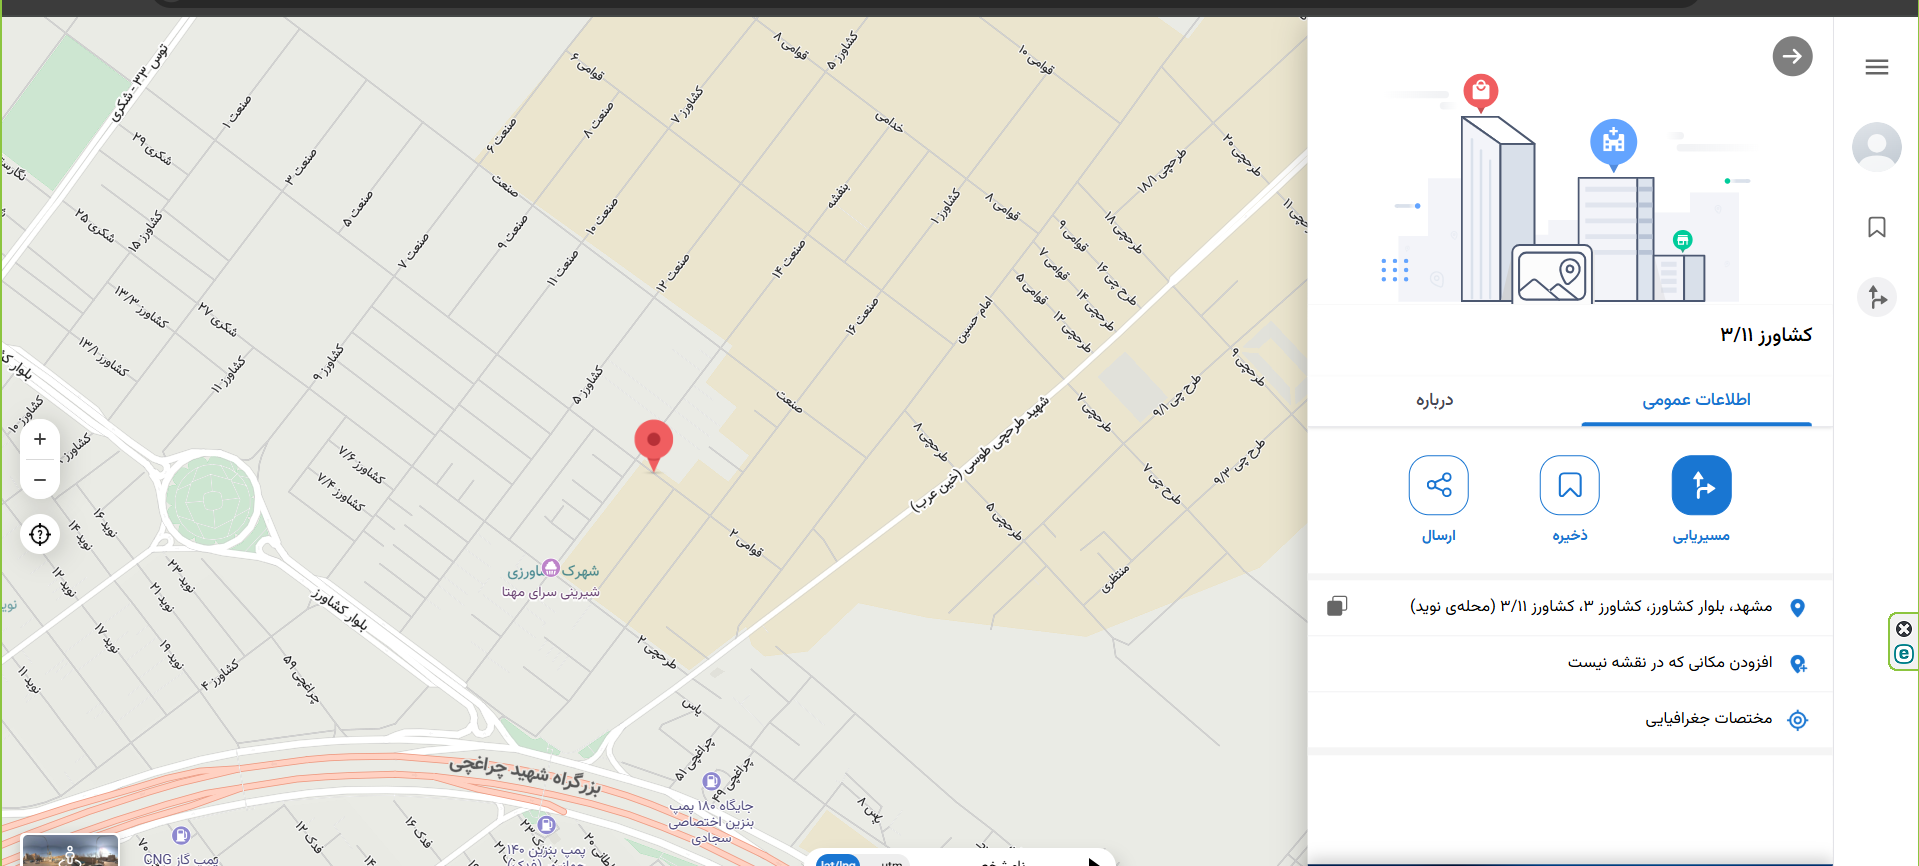Click شیرینی سرای مهنا place on map

point(551,592)
